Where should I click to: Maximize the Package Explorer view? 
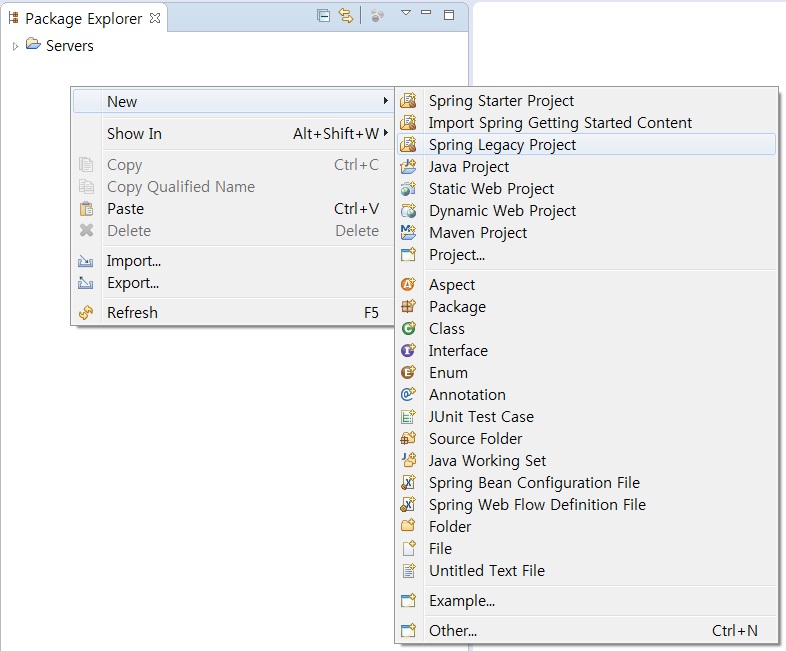449,15
